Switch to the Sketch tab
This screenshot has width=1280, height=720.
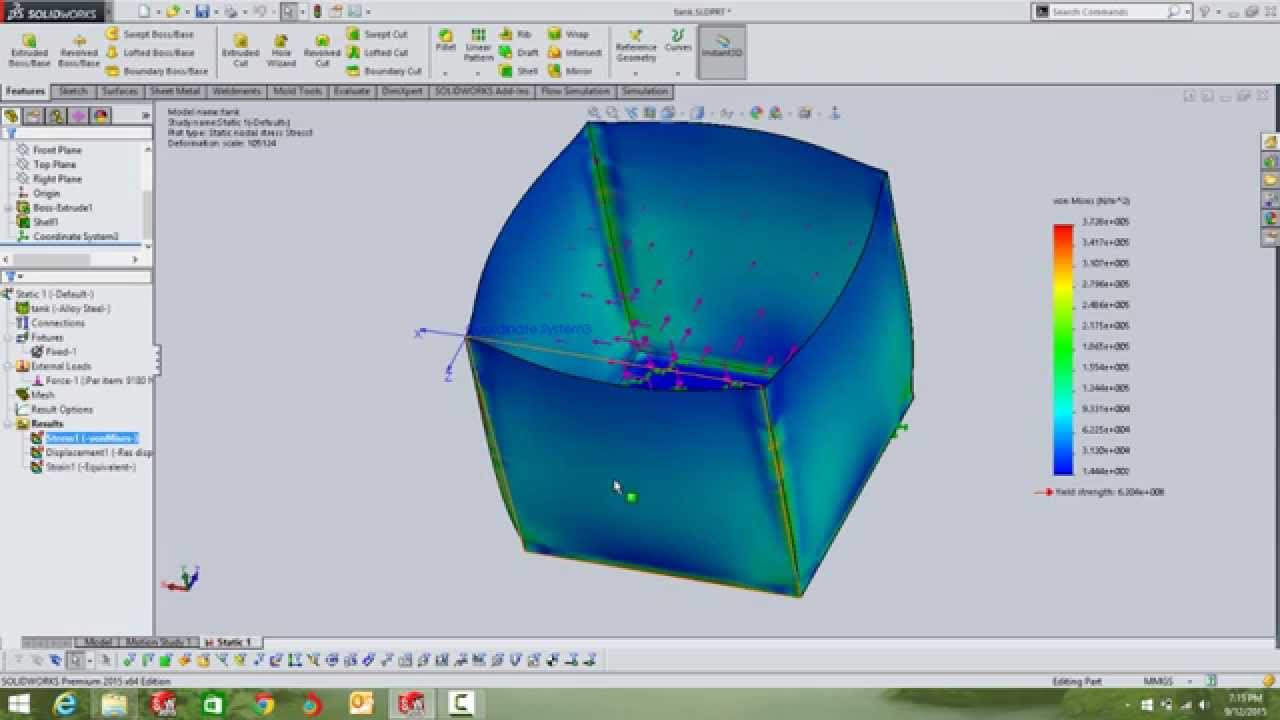click(73, 91)
